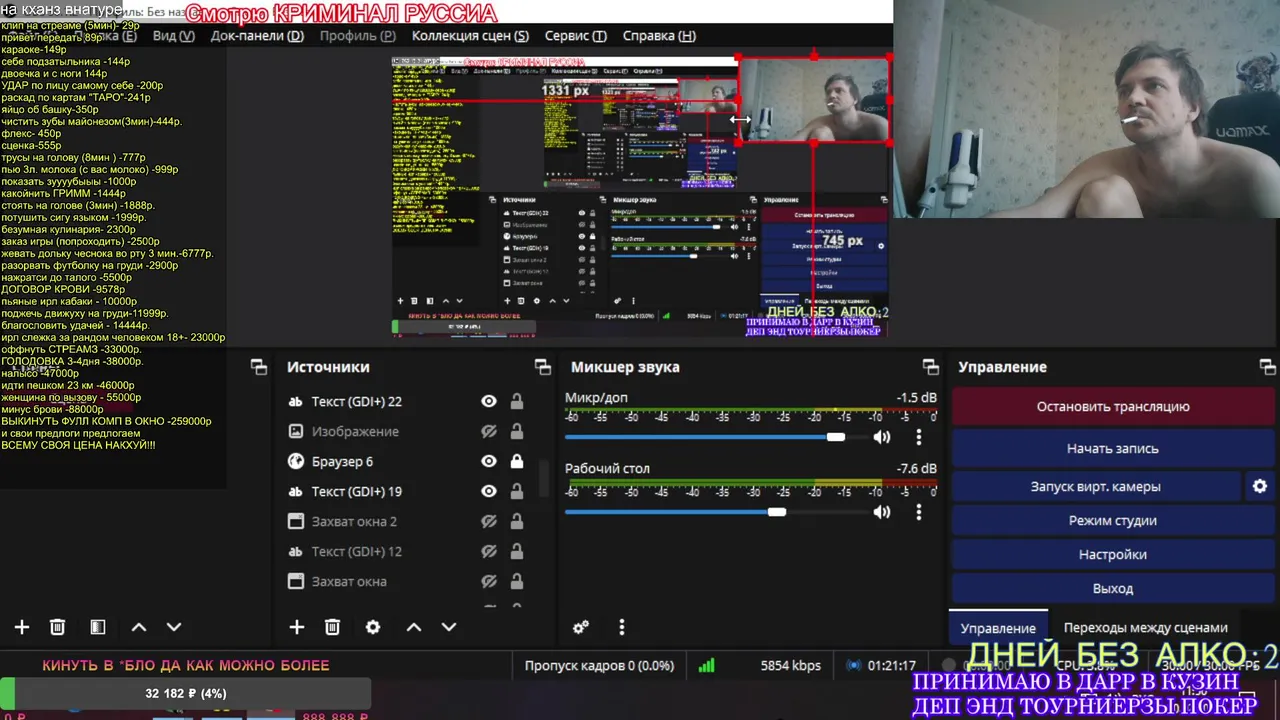
Task: Mute Микр/доп speaker icon
Action: pyautogui.click(x=882, y=437)
